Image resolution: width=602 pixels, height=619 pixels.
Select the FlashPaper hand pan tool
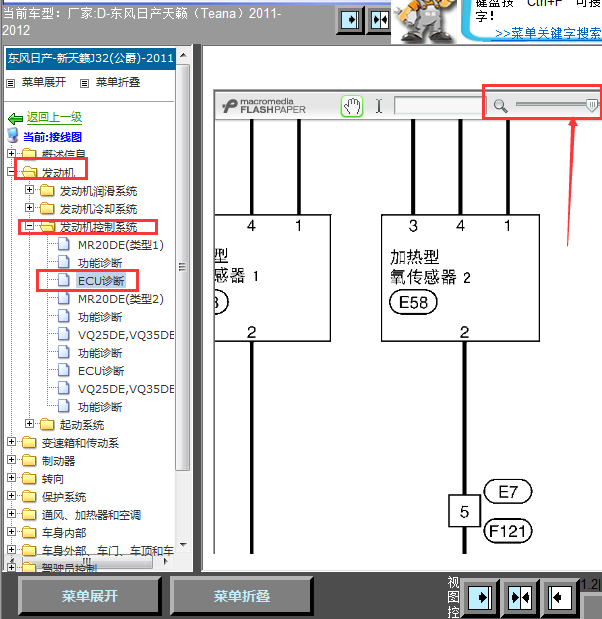pyautogui.click(x=352, y=106)
